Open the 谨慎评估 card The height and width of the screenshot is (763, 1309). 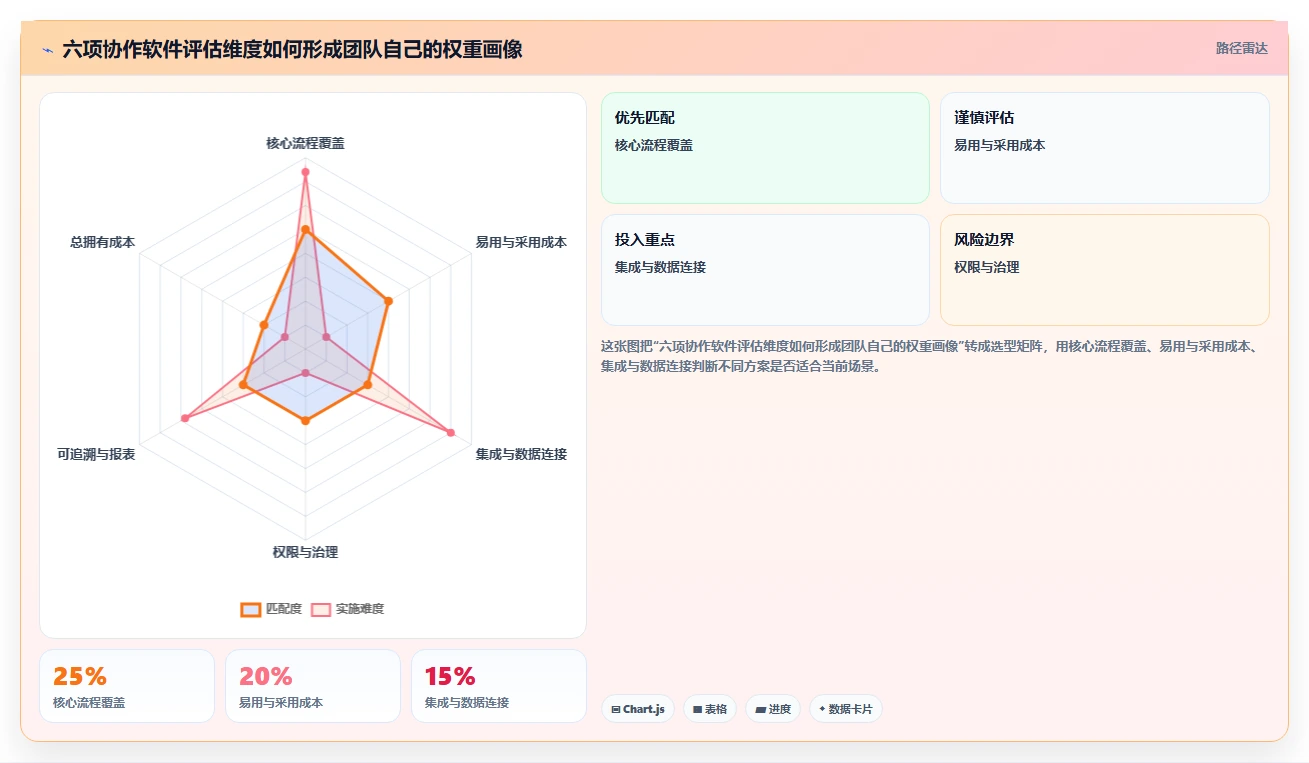point(1105,148)
